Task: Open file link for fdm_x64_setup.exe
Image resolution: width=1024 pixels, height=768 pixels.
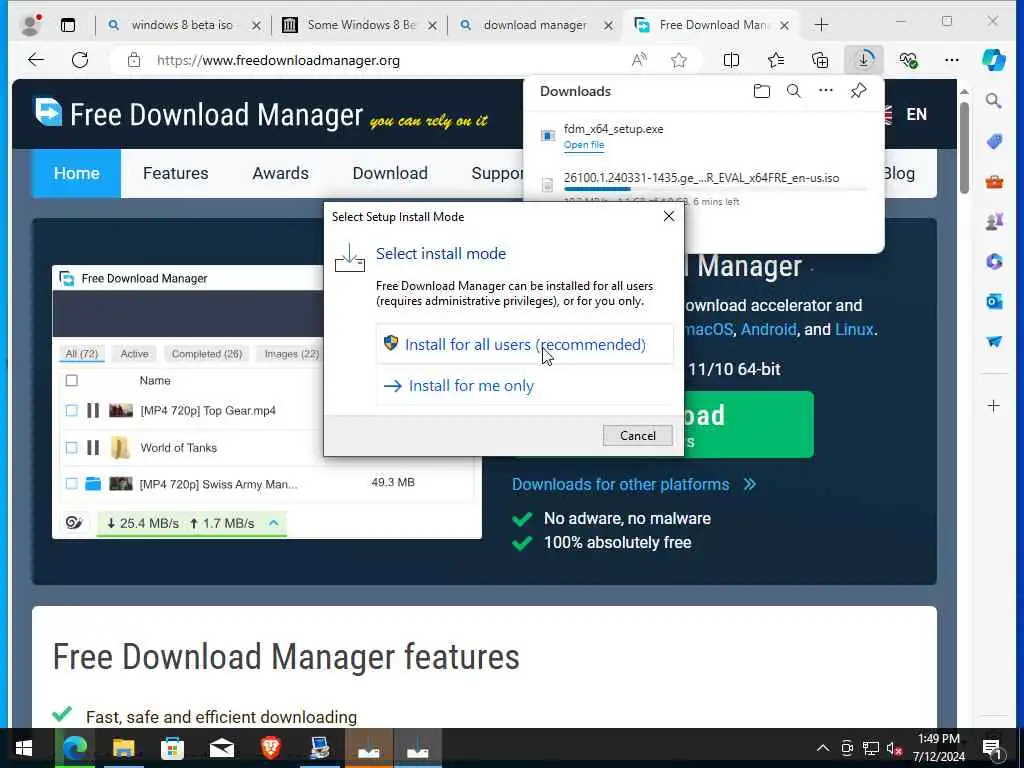Action: point(584,145)
